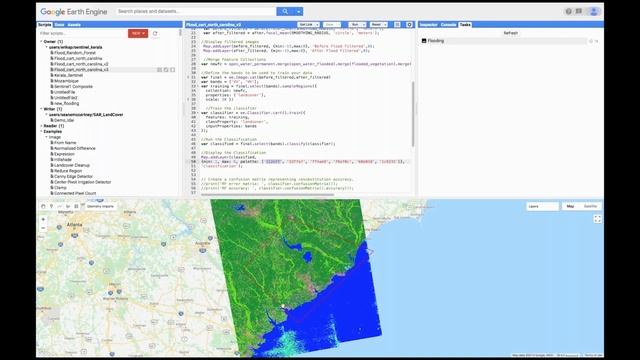Switch to the Tasks tab

tap(465, 25)
